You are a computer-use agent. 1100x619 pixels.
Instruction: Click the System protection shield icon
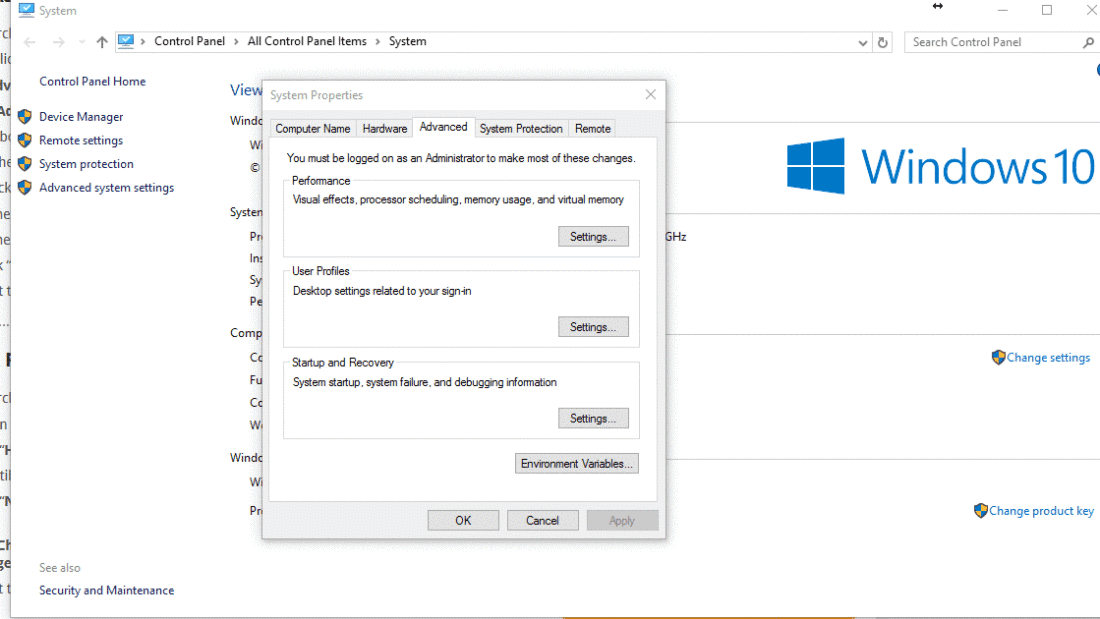(25, 164)
